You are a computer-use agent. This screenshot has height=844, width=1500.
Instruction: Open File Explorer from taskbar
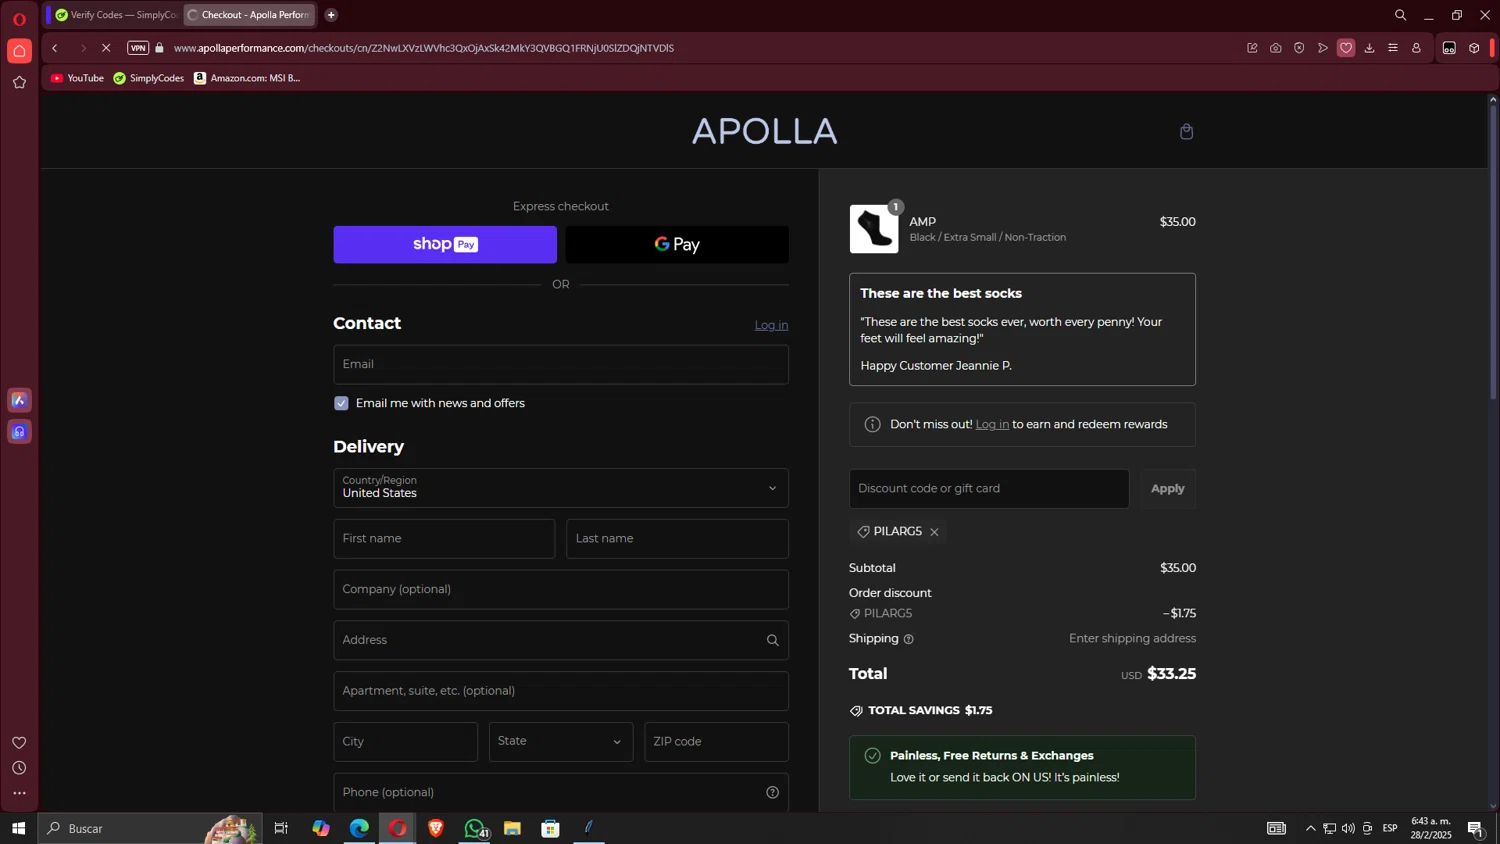pos(512,829)
